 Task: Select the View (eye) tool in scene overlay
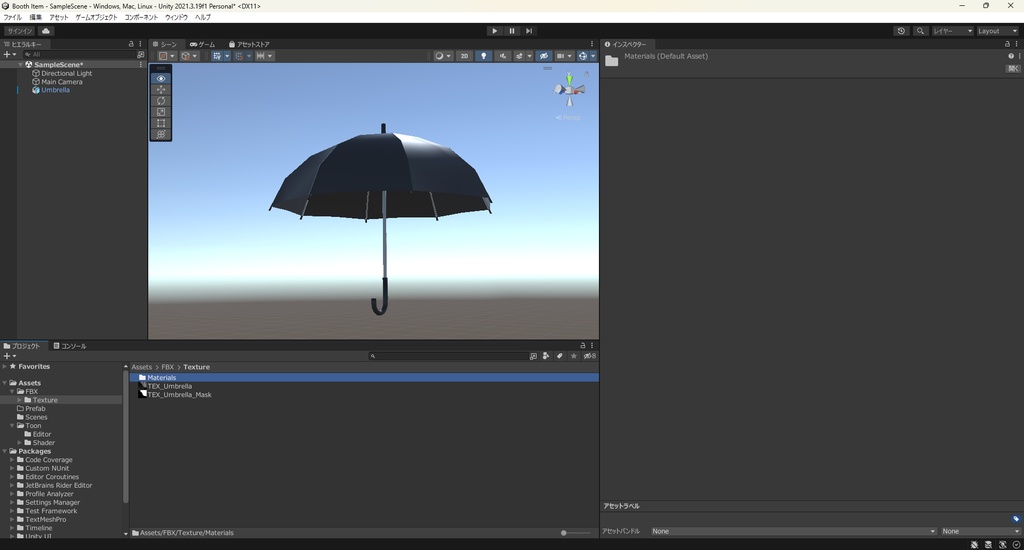[161, 78]
